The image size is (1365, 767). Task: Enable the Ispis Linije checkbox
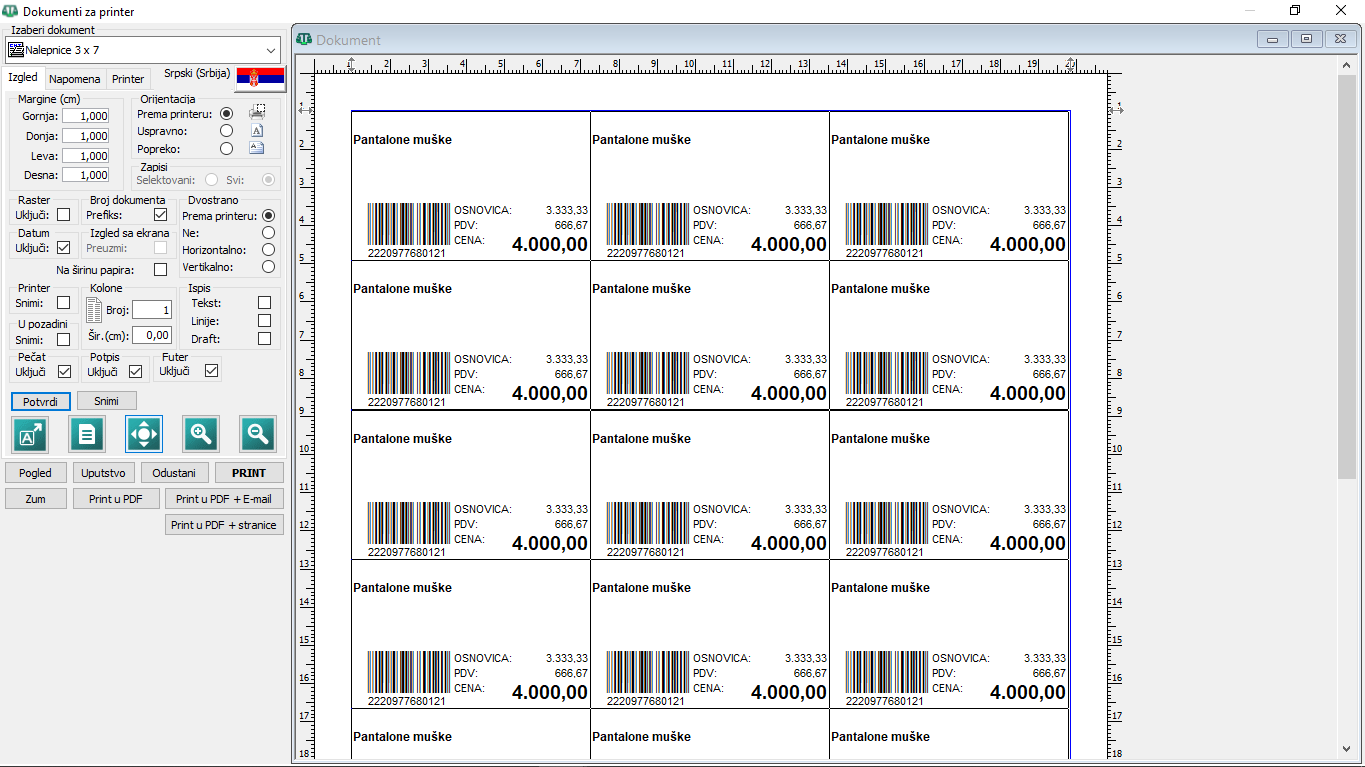click(x=264, y=320)
